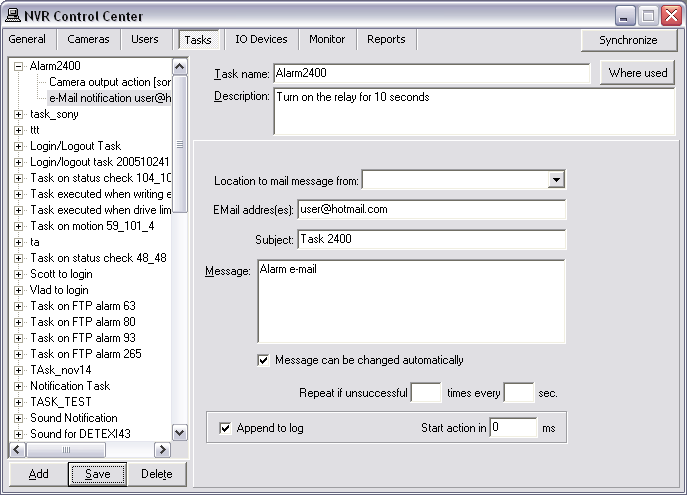Expand the TASK_TEST node
Viewport: 687px width, 495px height.
18,403
